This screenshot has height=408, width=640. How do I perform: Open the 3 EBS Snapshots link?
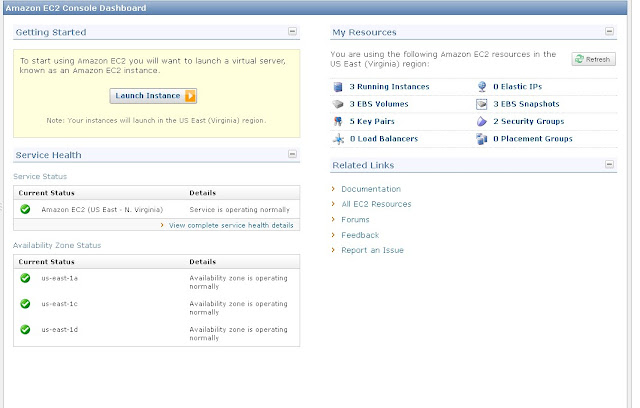[526, 104]
